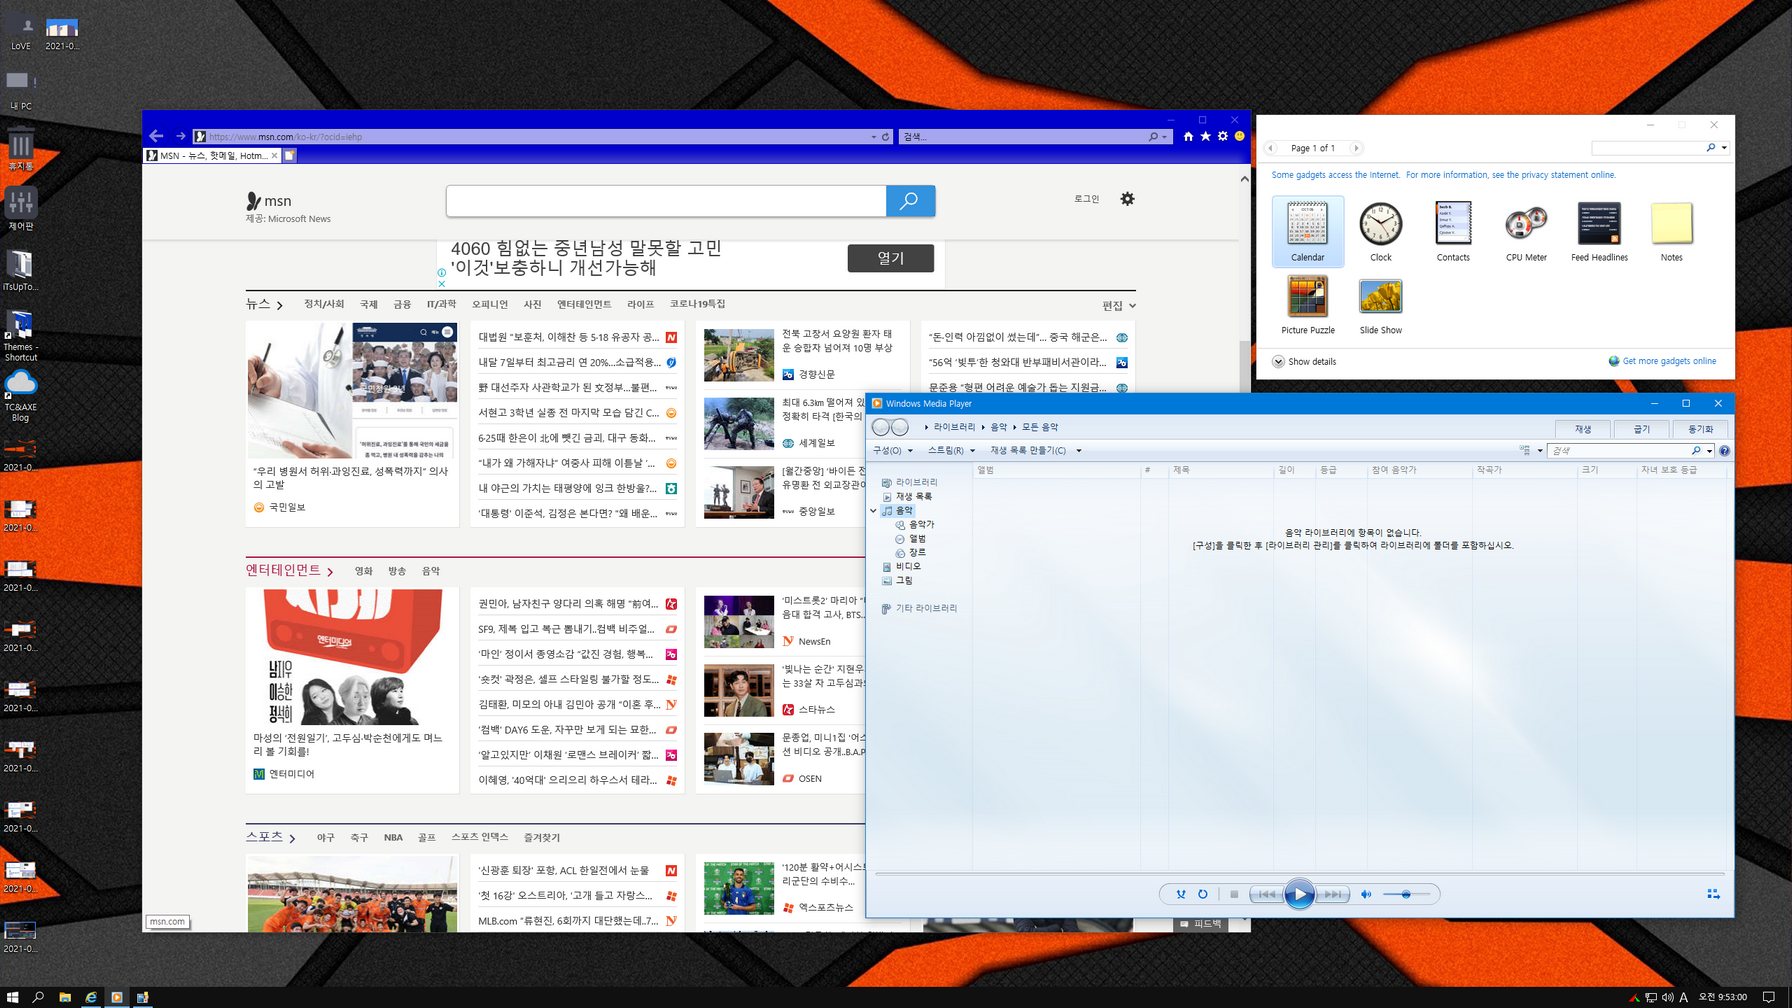
Task: Open MSN settings gear icon
Action: coord(1127,199)
